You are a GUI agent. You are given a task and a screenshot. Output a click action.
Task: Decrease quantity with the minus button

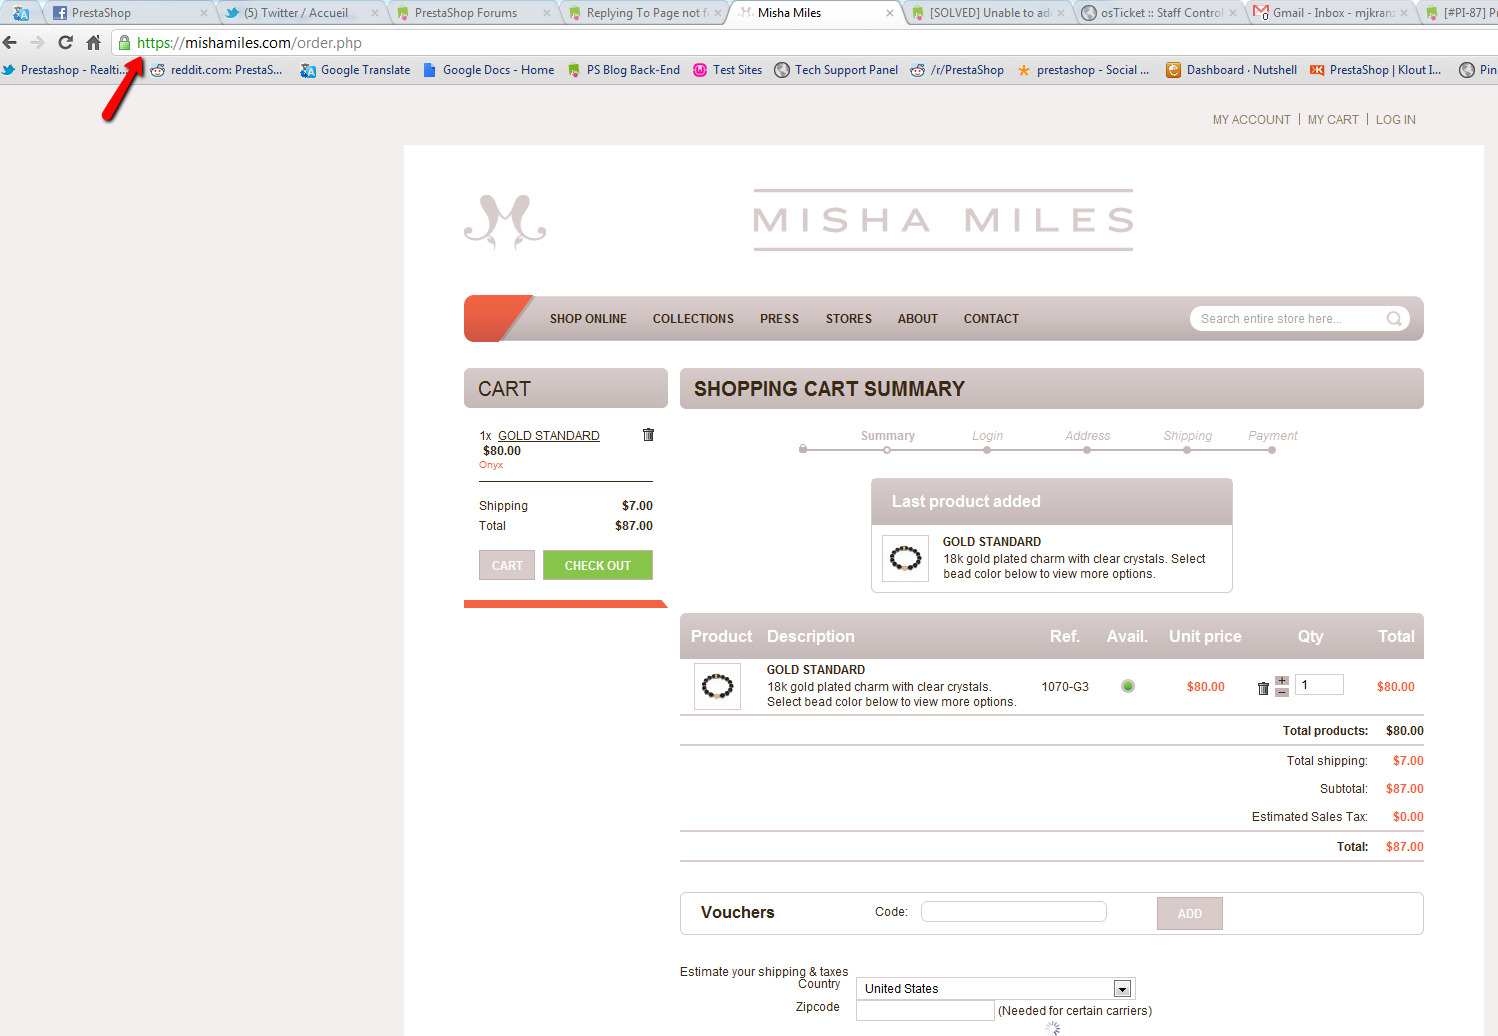click(x=1282, y=692)
